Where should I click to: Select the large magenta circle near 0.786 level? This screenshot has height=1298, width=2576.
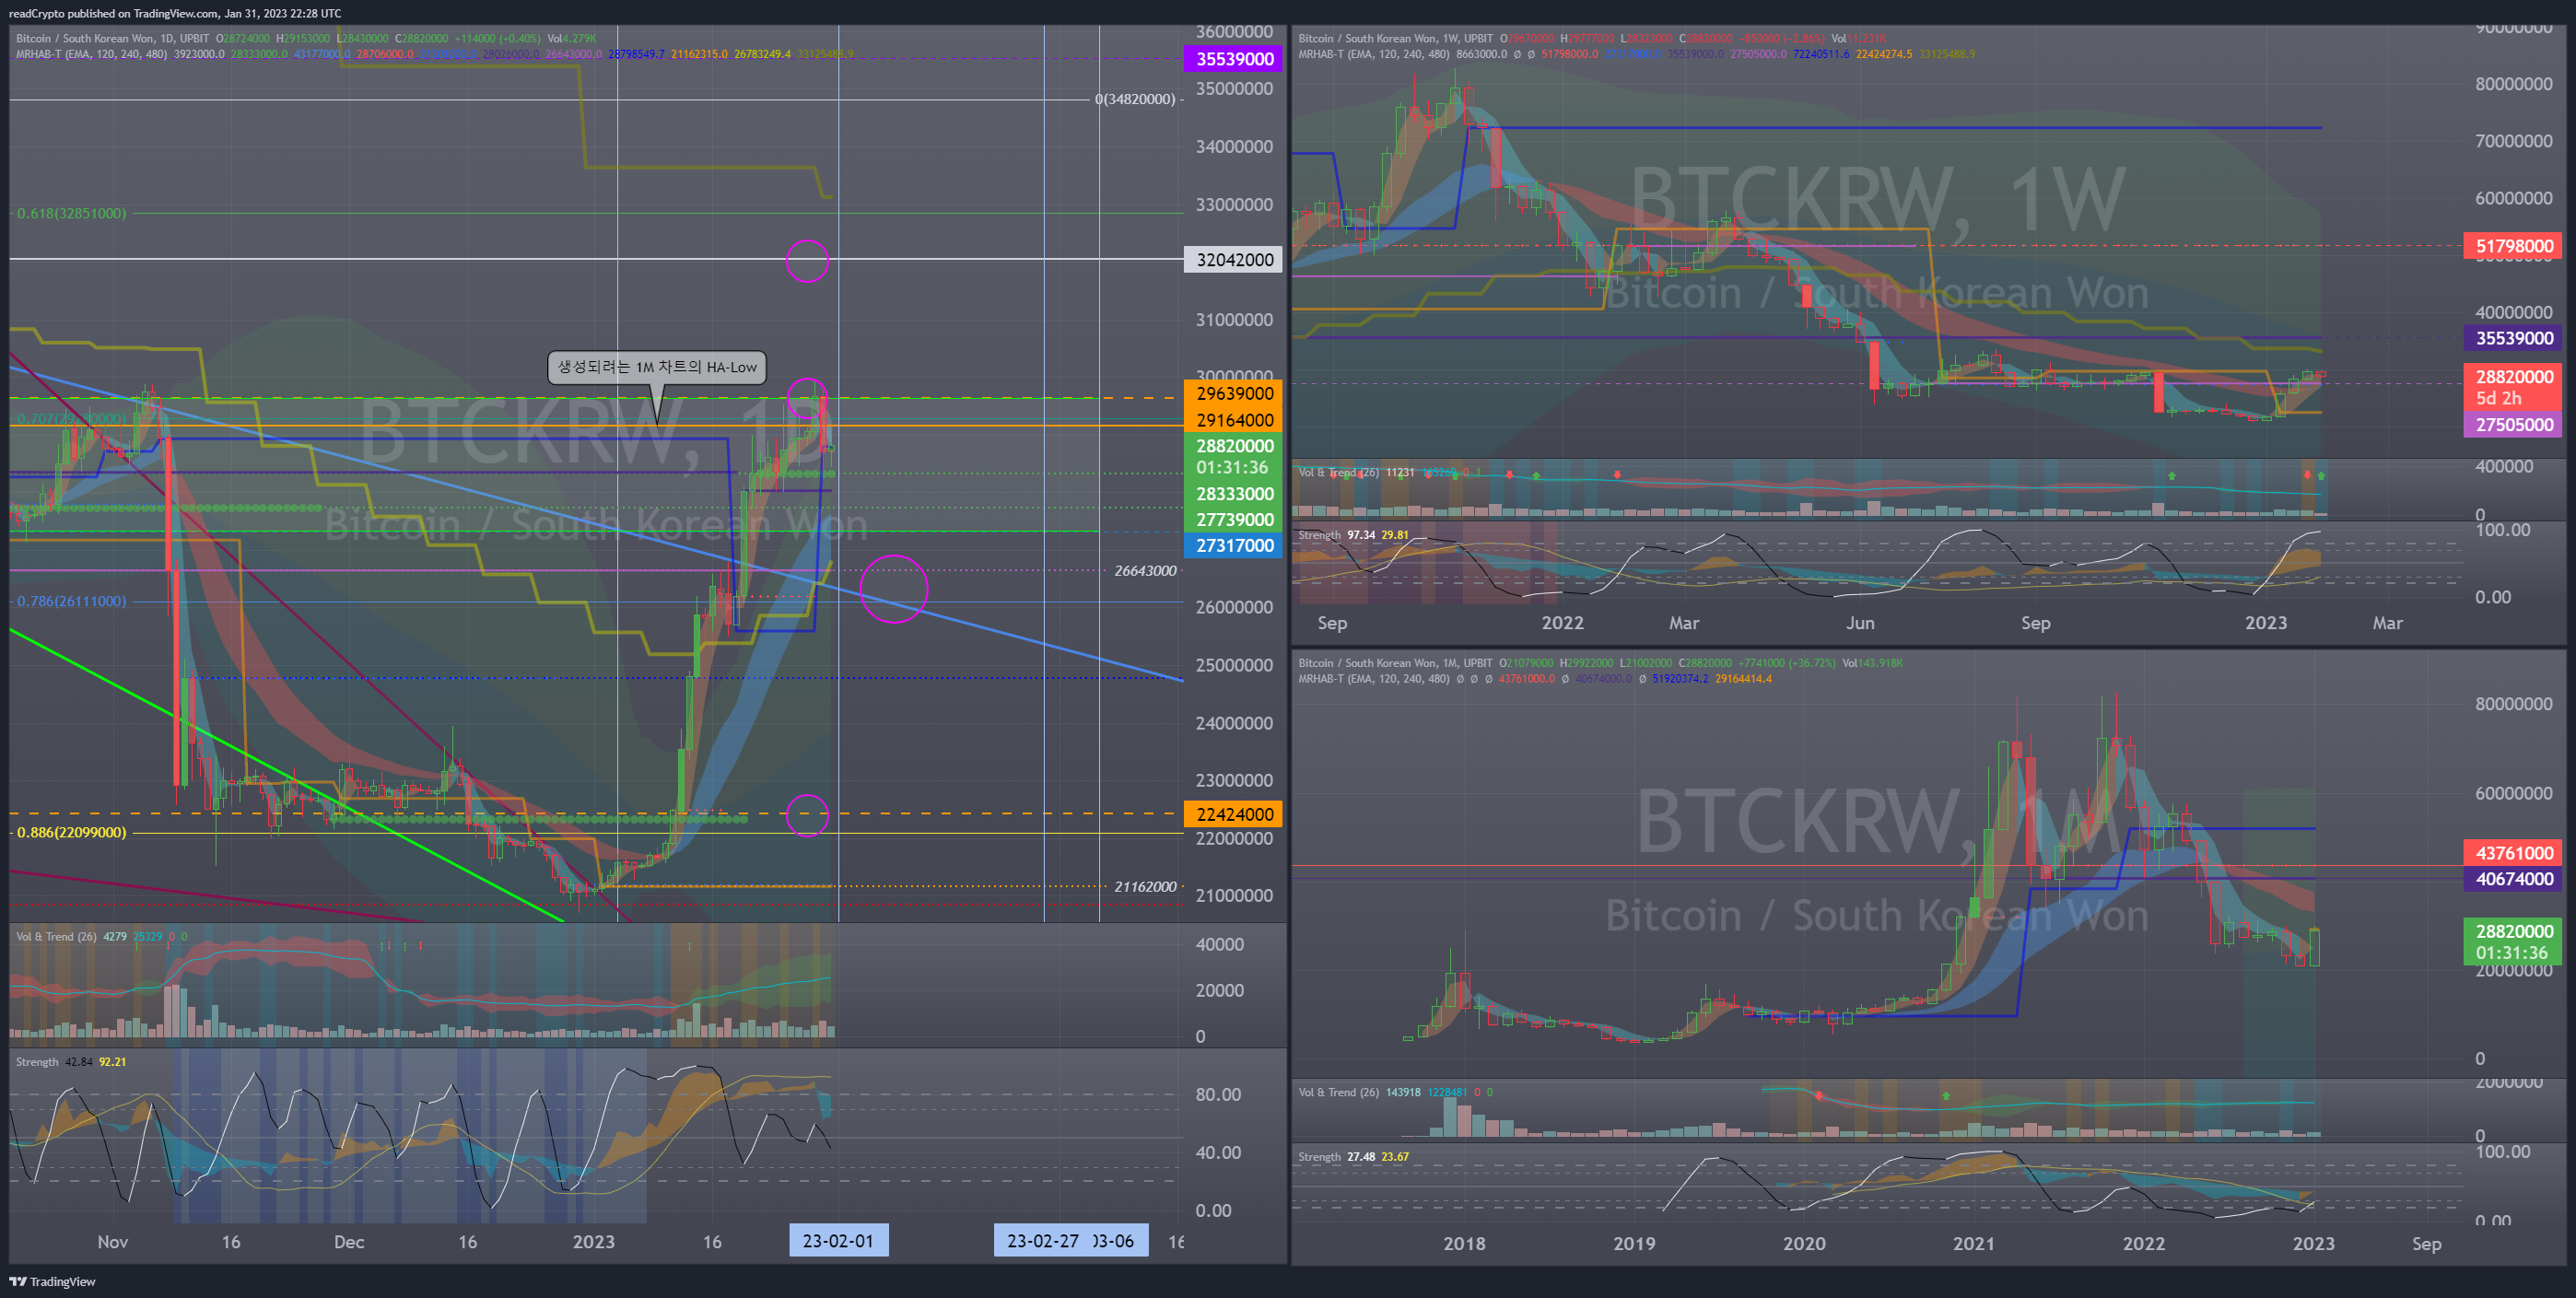[893, 589]
